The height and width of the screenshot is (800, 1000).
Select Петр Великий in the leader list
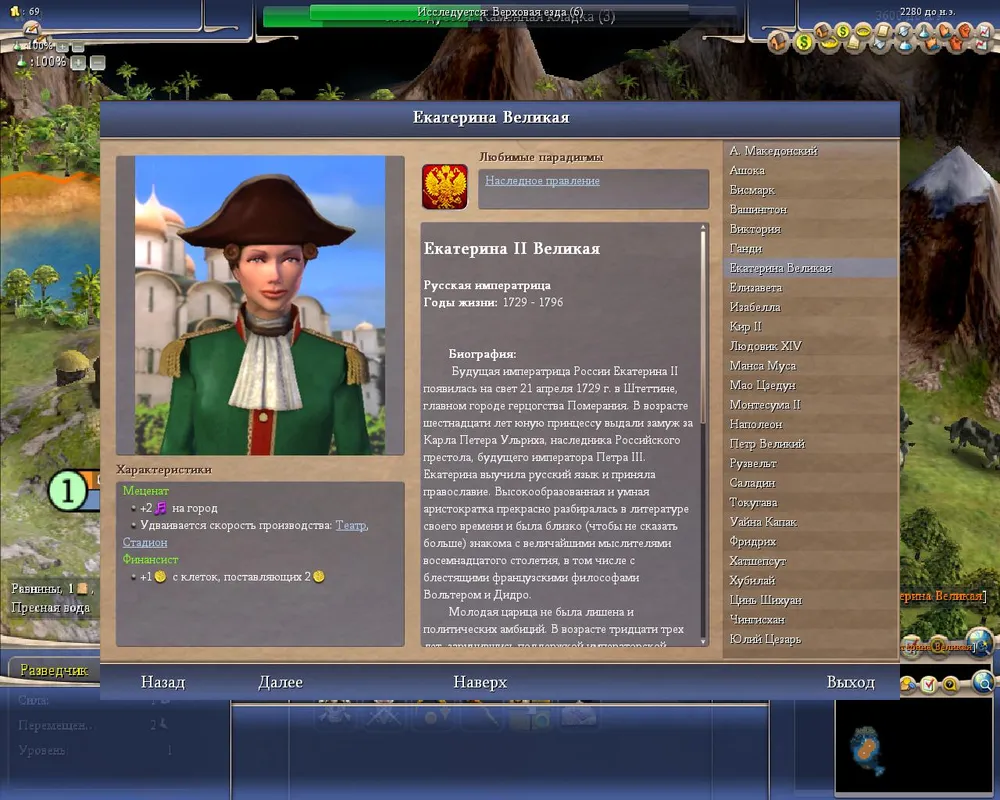pyautogui.click(x=810, y=443)
